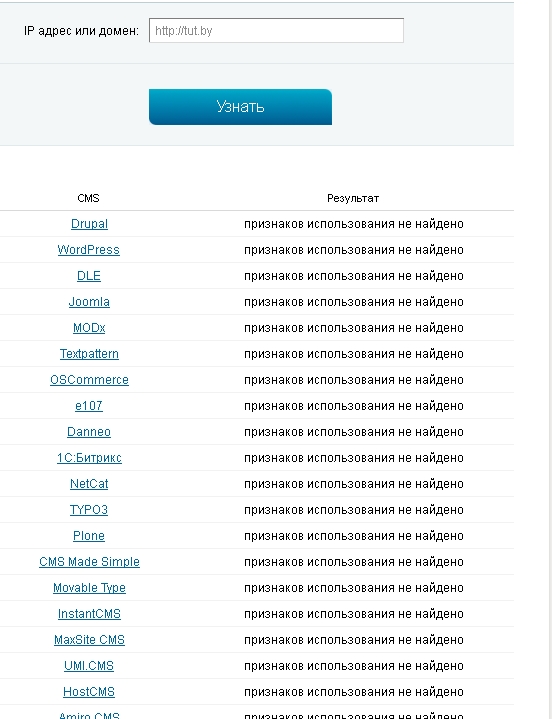Open the InstantCMS link

click(x=89, y=614)
